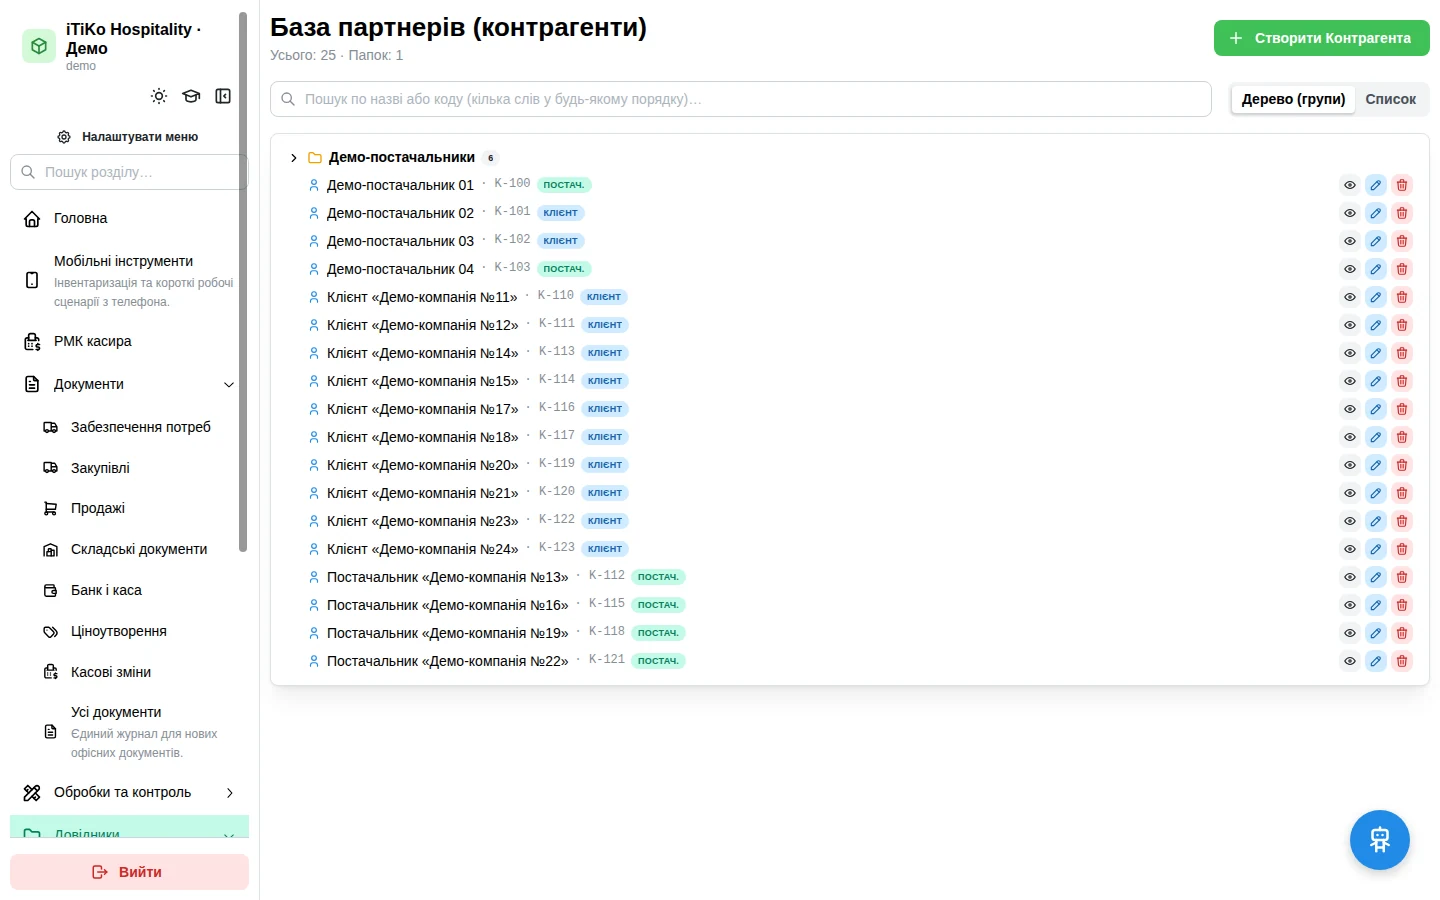Delete Клієнт «Демо-компанія №14» trash icon

1402,353
